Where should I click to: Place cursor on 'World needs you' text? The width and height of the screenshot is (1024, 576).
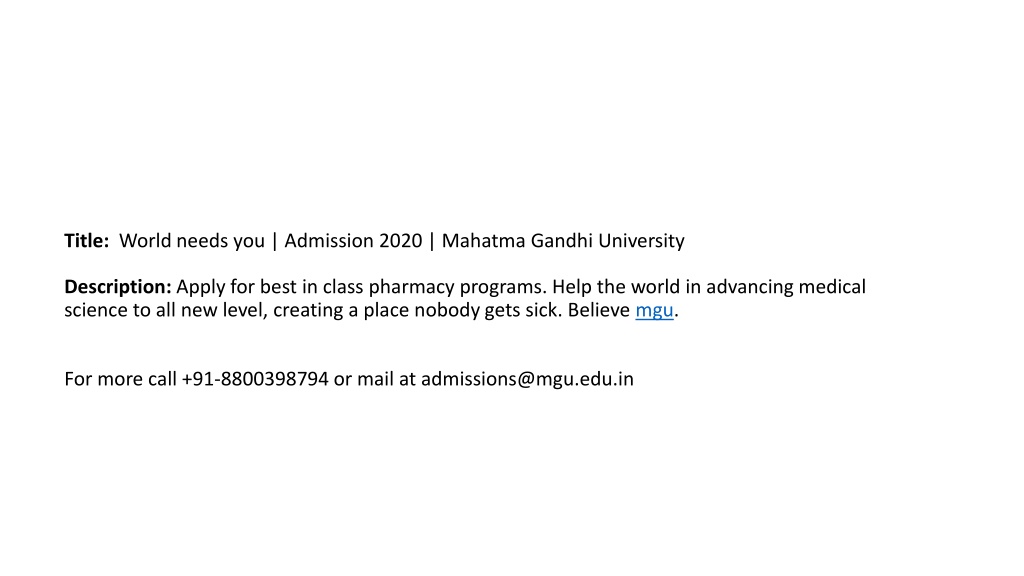[191, 240]
